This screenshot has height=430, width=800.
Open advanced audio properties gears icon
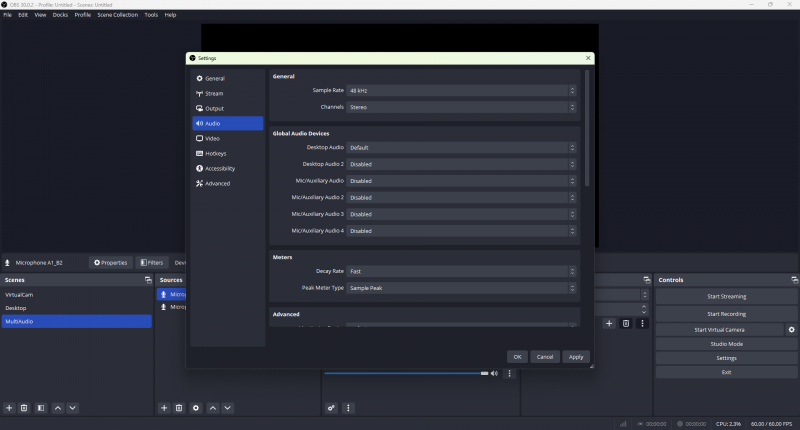pyautogui.click(x=331, y=408)
